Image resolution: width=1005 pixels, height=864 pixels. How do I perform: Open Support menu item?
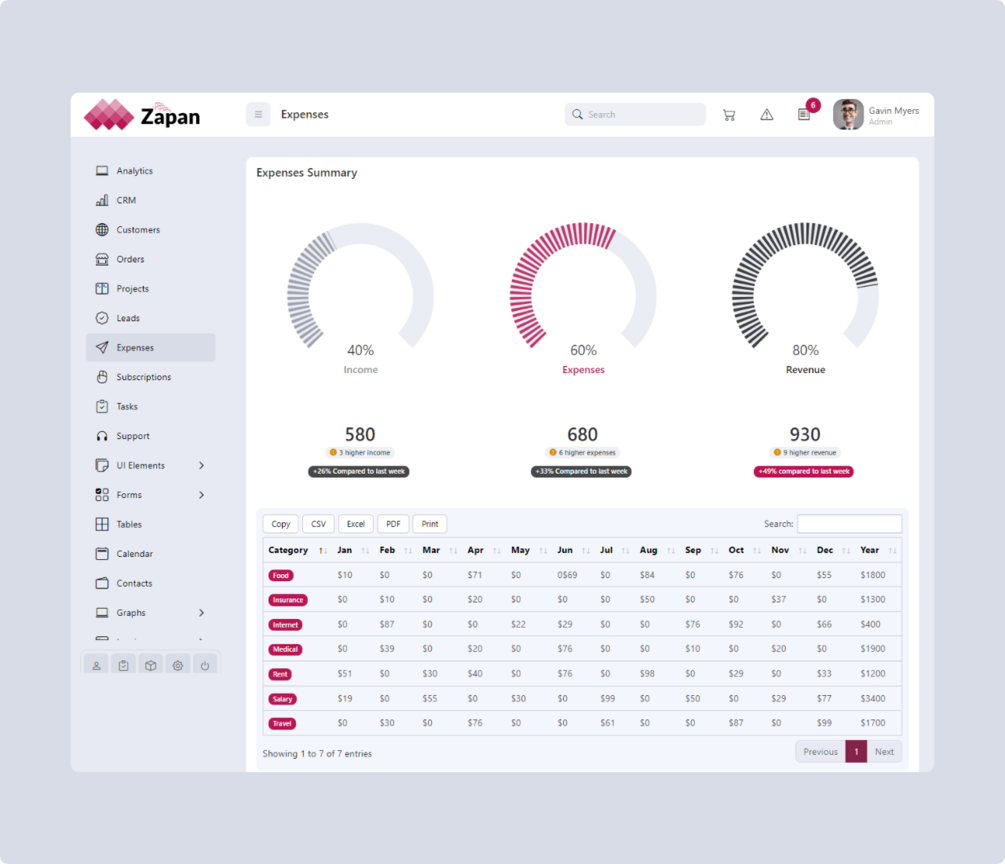(151, 436)
